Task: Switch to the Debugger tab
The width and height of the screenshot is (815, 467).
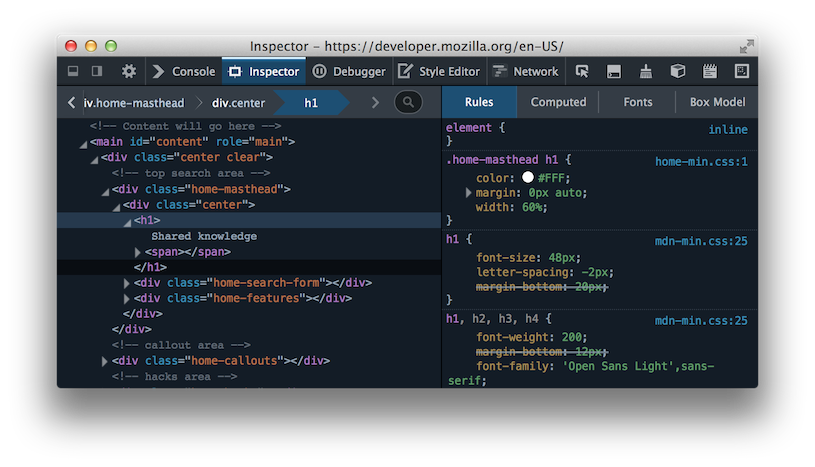Action: tap(349, 71)
